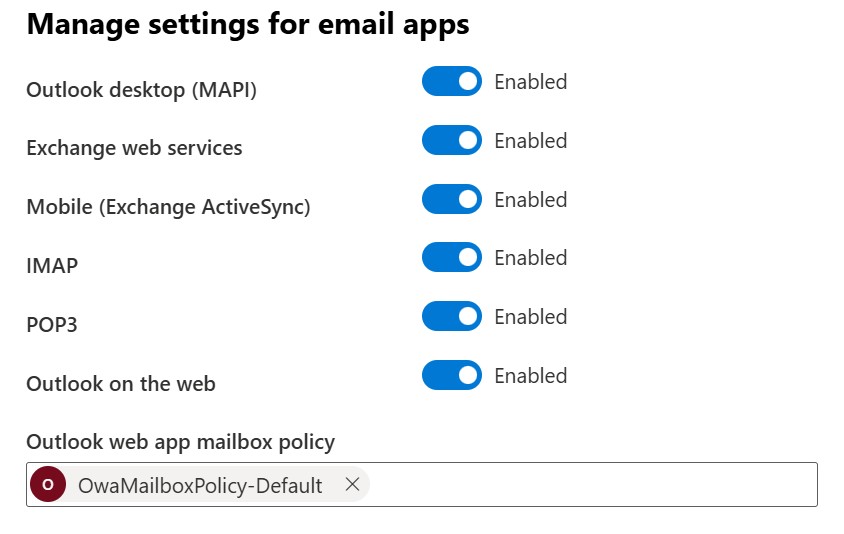This screenshot has height=534, width=844.
Task: Disable Exchange web services toggle
Action: coord(452,140)
